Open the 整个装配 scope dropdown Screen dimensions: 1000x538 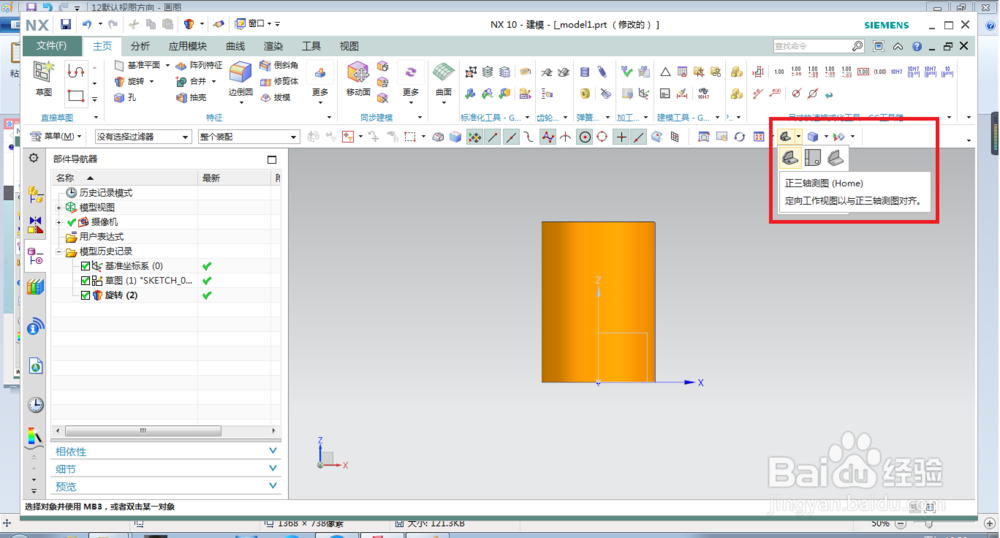point(248,136)
